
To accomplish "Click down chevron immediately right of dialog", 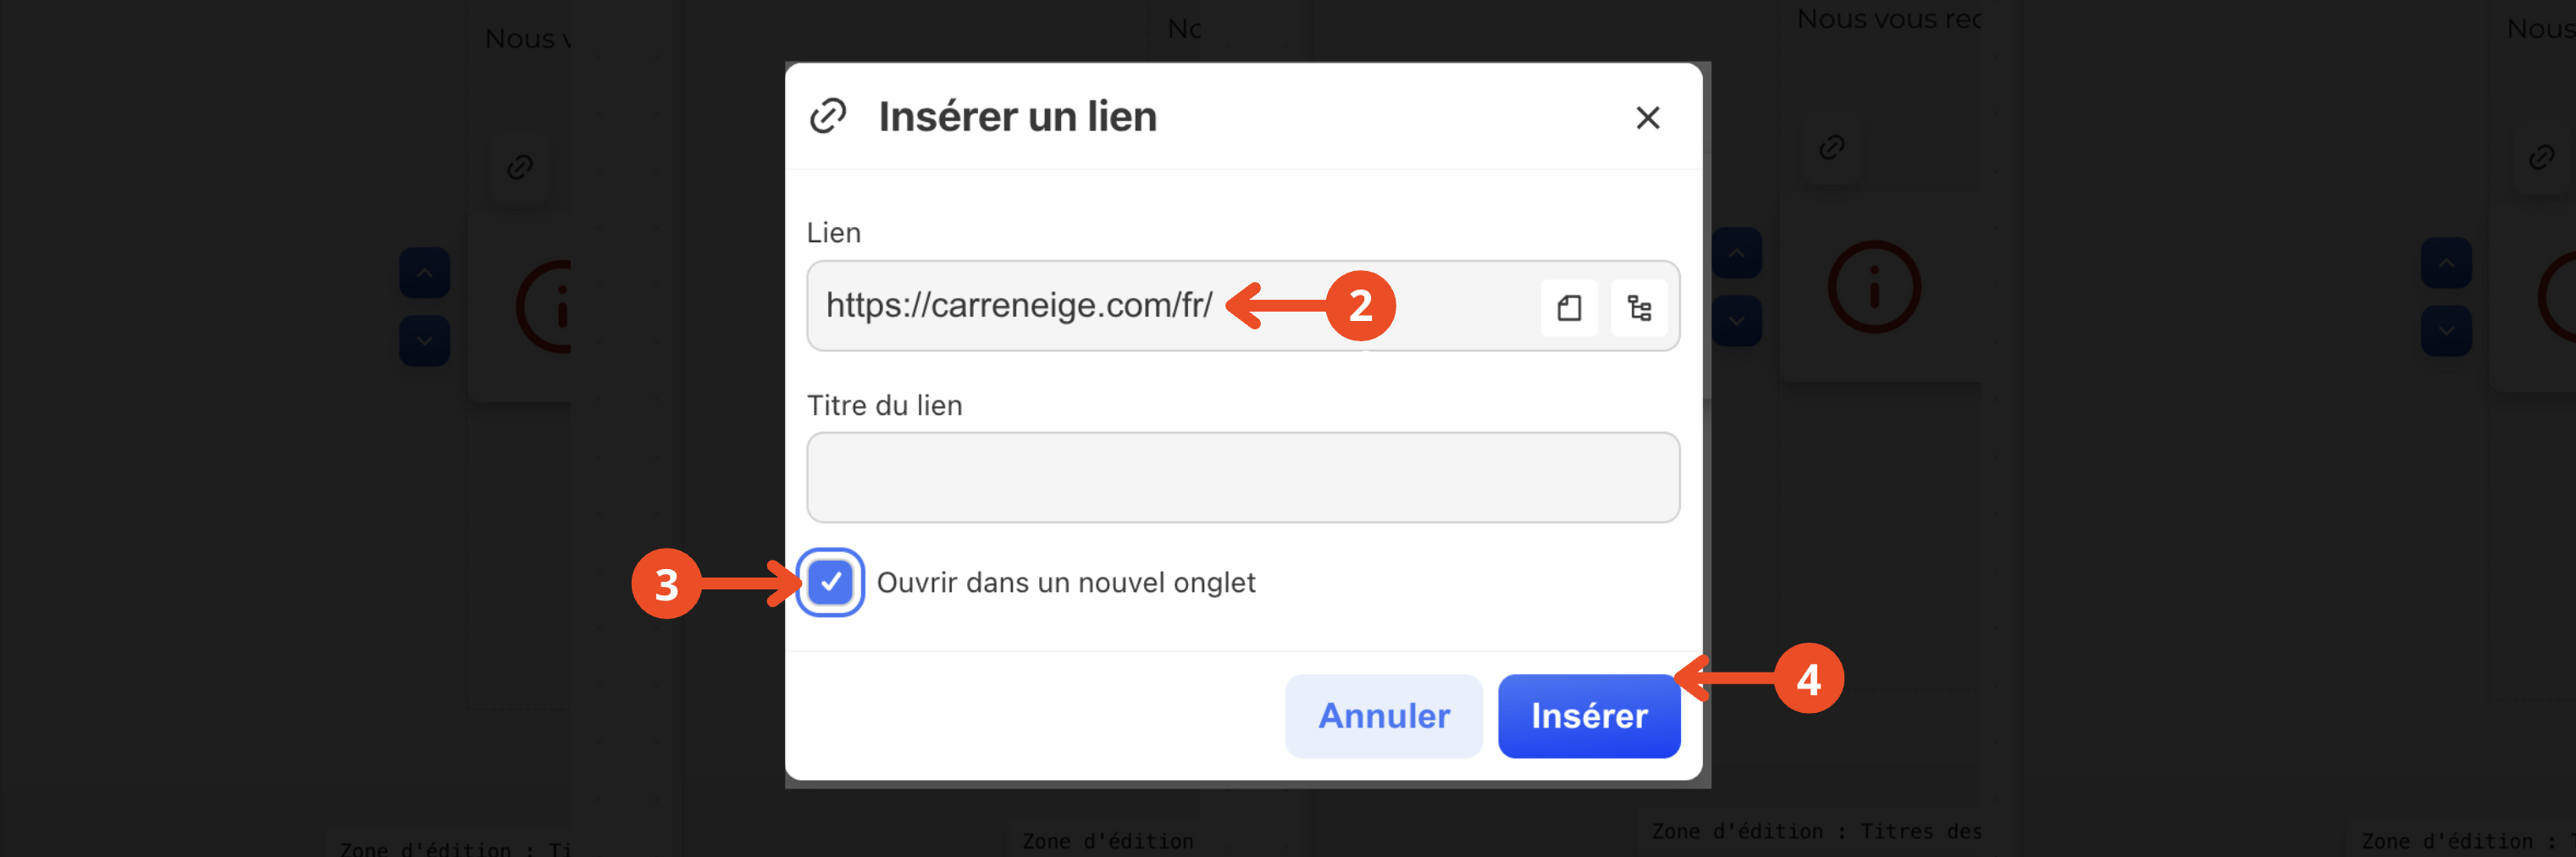I will (1736, 321).
